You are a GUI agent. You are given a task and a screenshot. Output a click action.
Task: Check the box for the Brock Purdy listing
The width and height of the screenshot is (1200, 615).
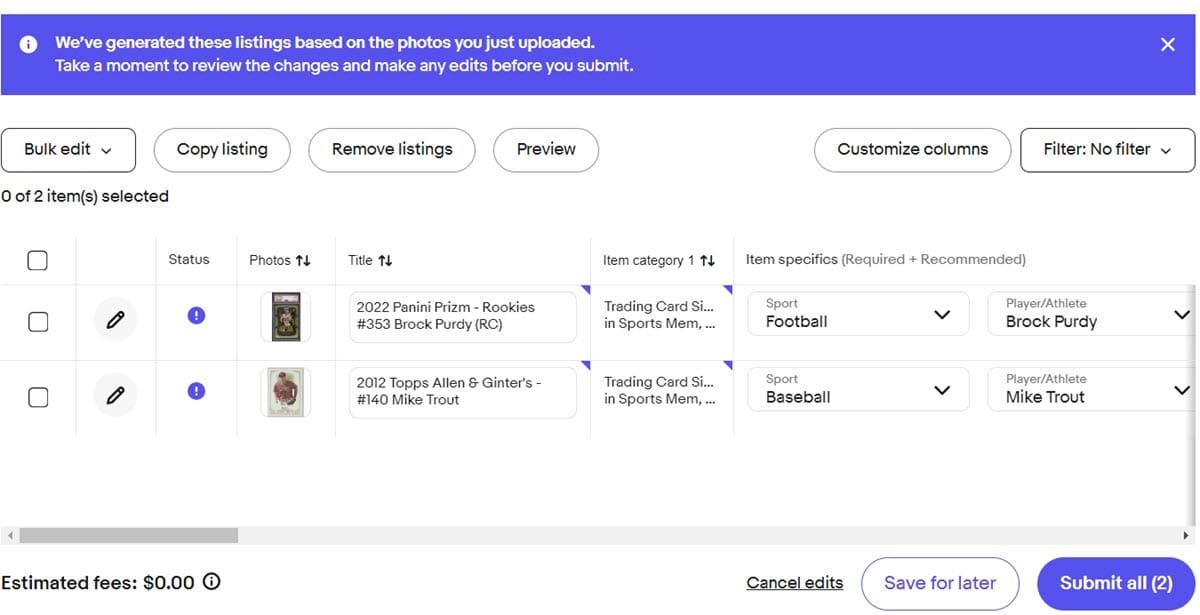37,321
